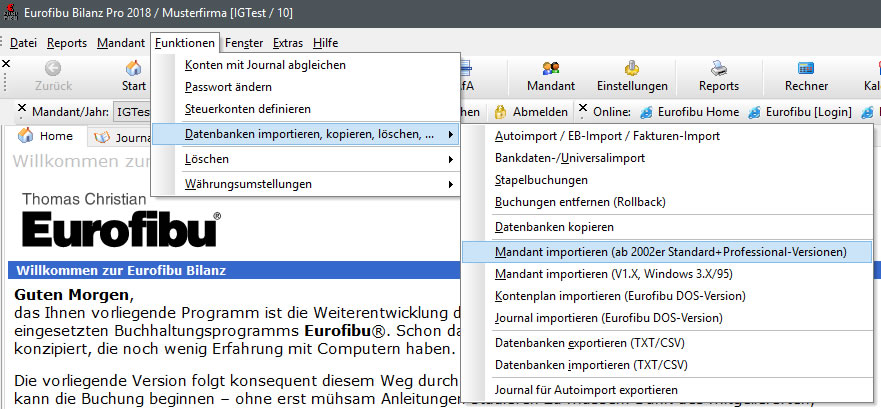Viewport: 881px width, 409px height.
Task: Select Autoimport / EB-Import / Fakturen-Import
Action: point(667,136)
